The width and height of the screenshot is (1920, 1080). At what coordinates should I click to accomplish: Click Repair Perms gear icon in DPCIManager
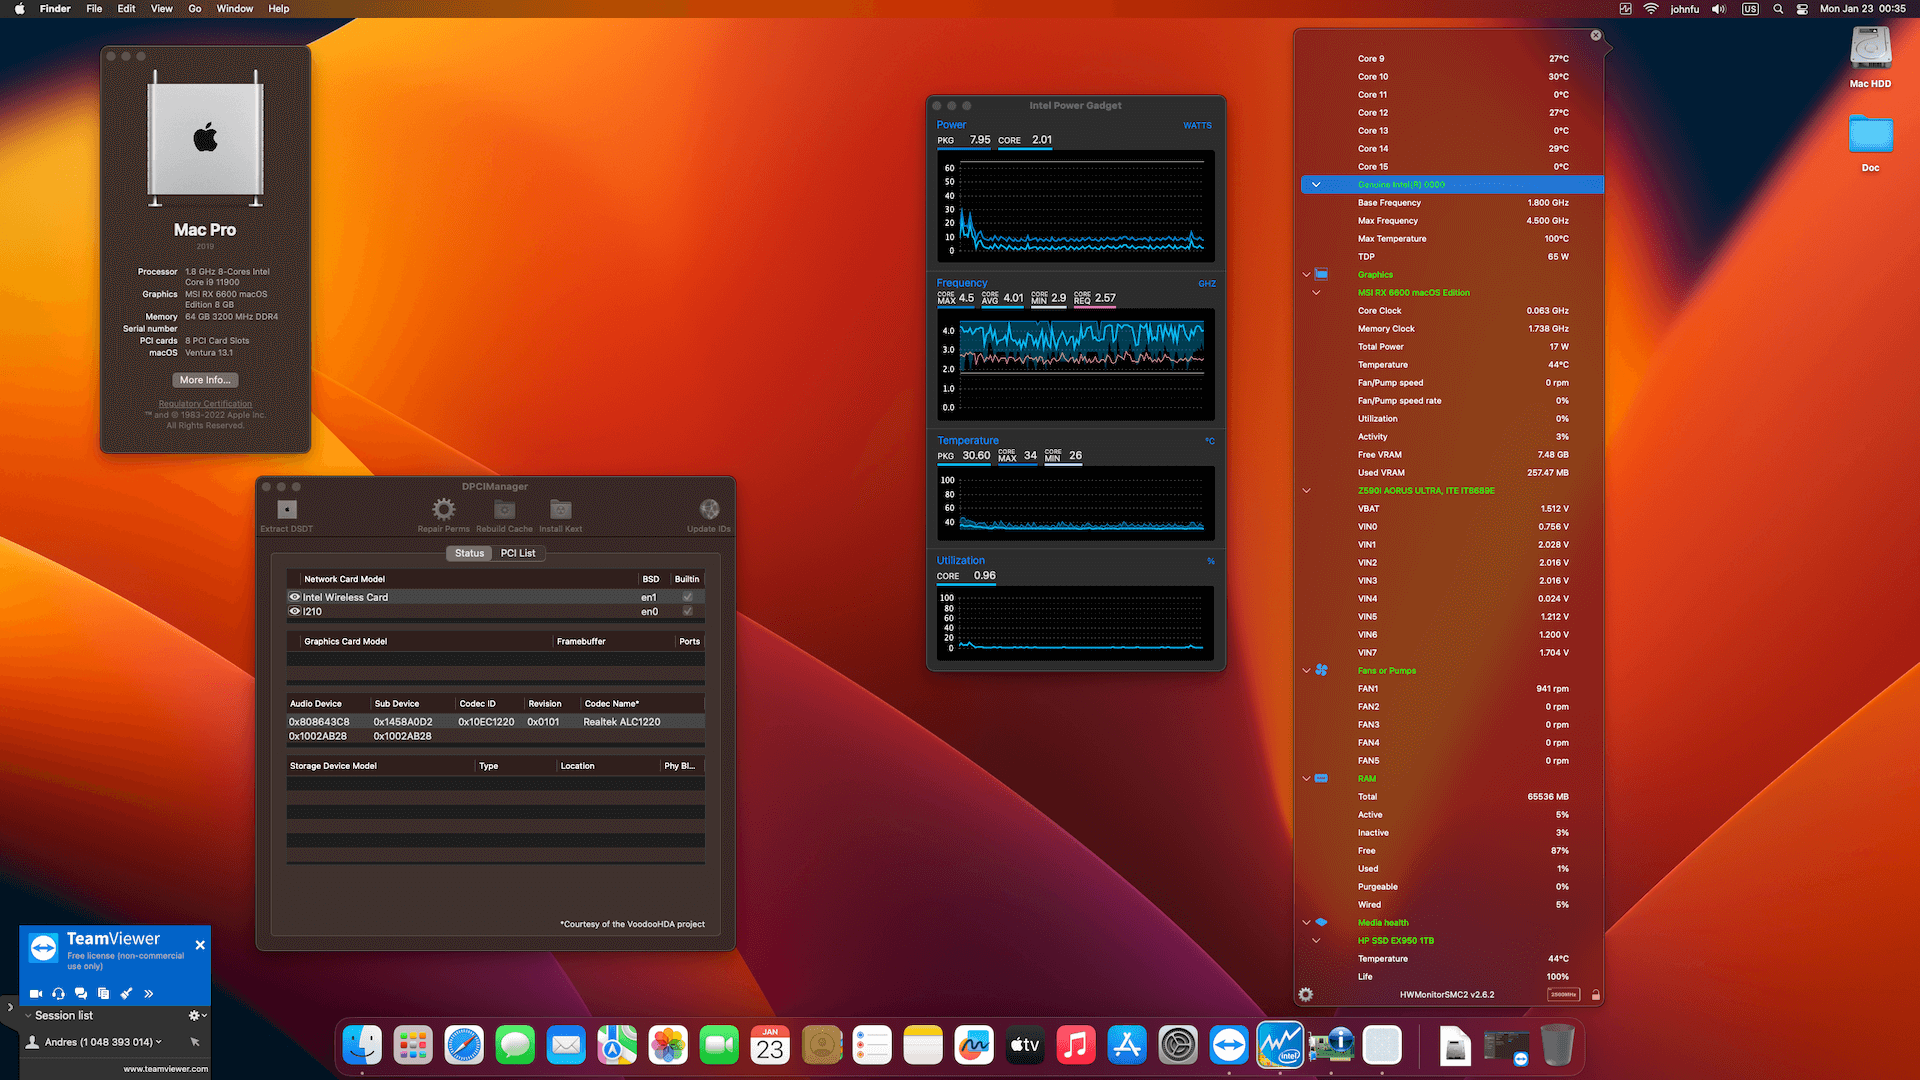click(x=443, y=510)
